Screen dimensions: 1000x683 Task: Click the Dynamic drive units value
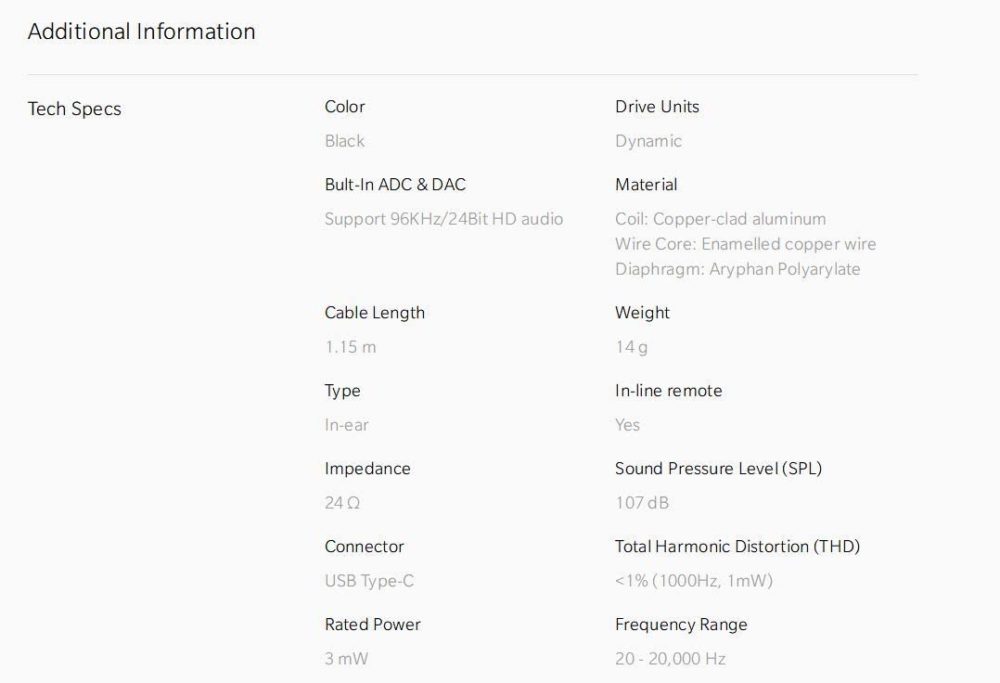[648, 141]
